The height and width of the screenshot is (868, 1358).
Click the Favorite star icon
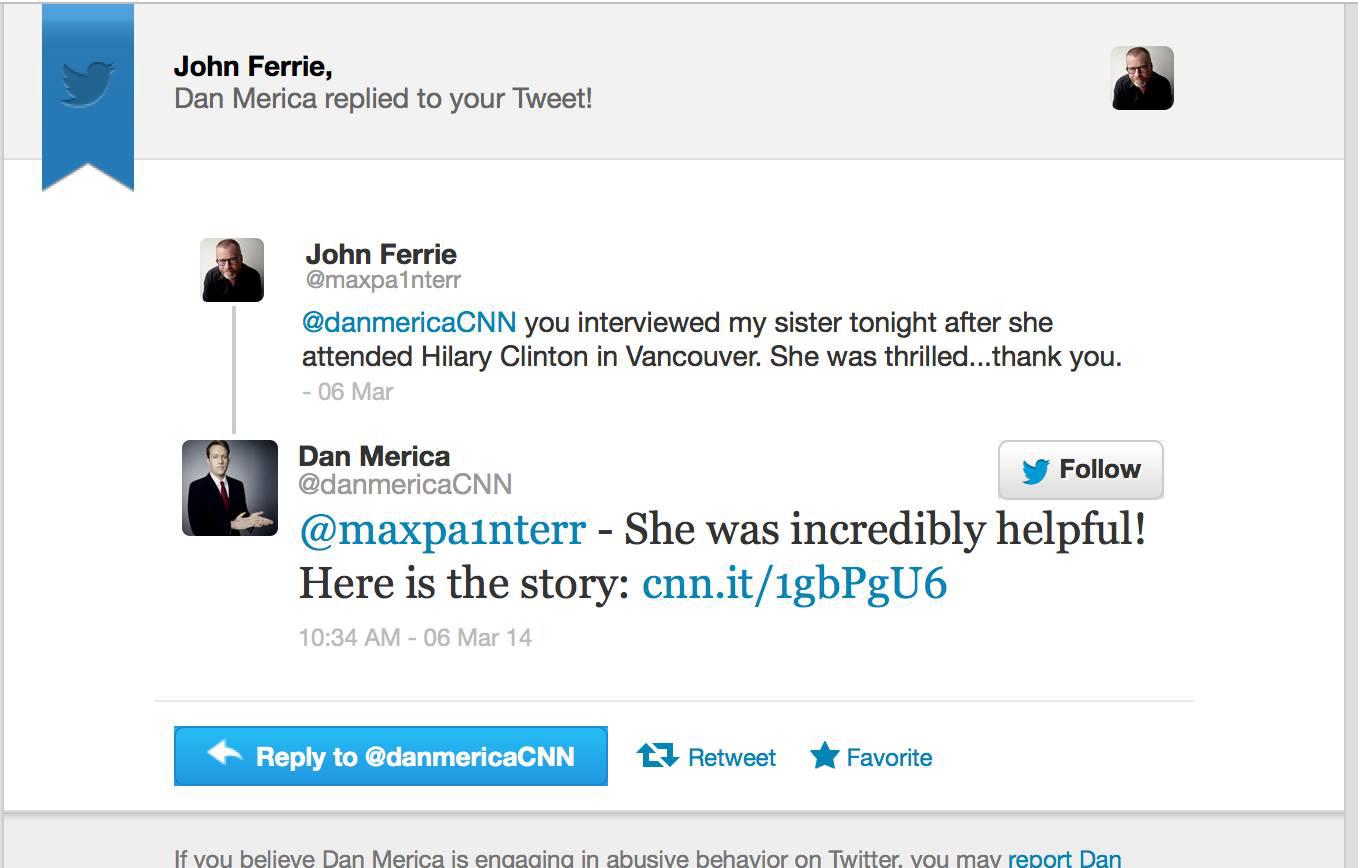pos(824,756)
